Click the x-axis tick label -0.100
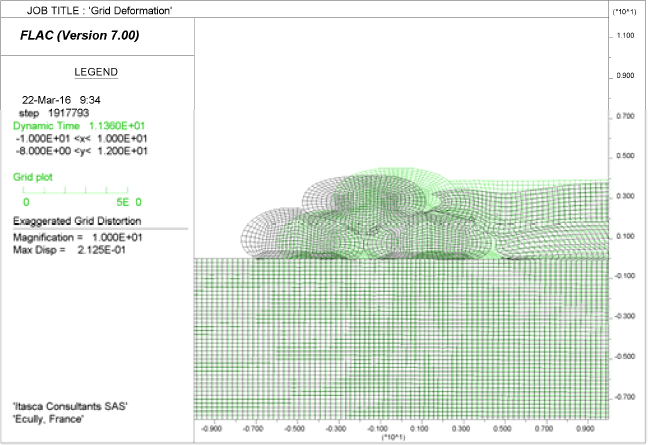 pos(377,428)
